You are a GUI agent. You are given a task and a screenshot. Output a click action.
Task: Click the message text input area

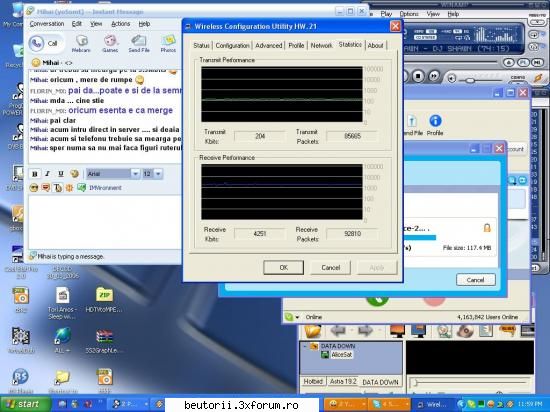point(105,222)
